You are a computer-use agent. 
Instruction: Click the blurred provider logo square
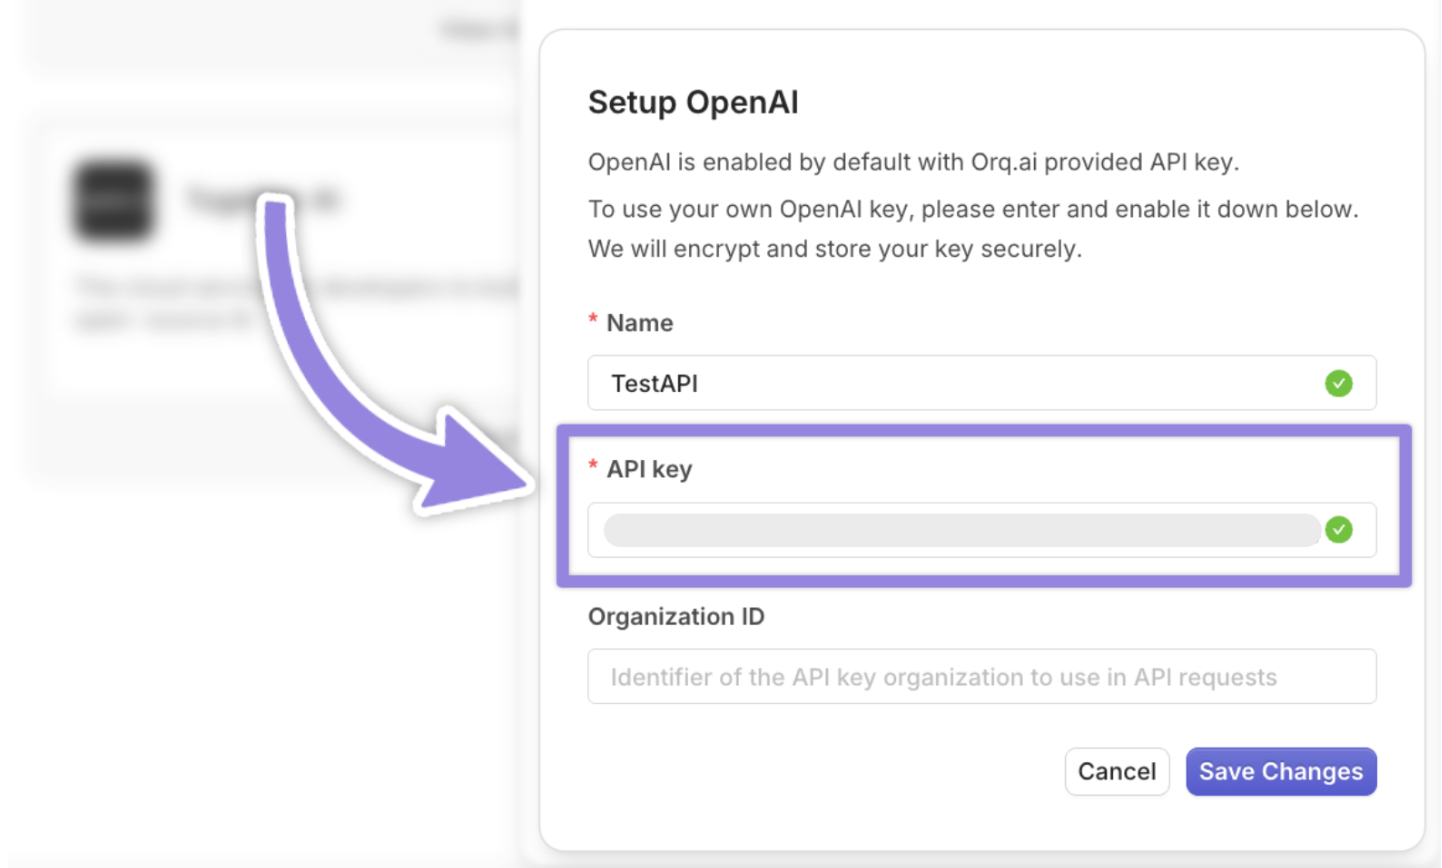point(113,200)
